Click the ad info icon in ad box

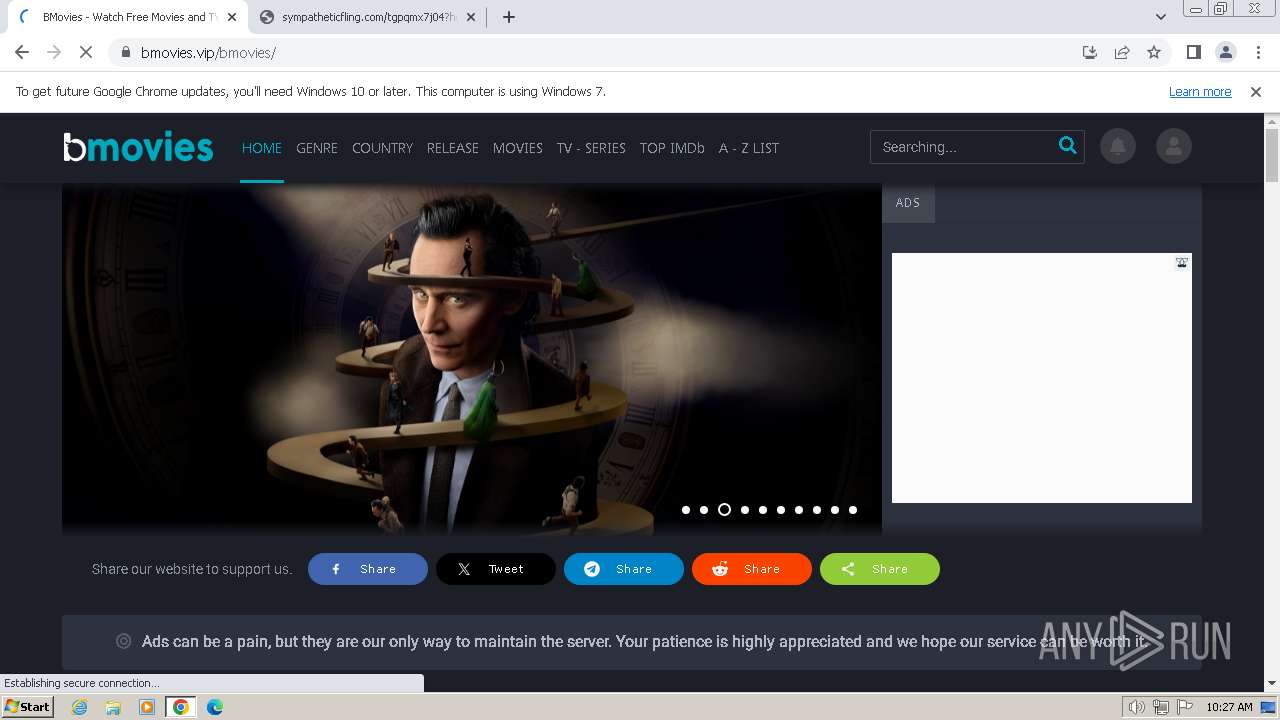[x=1182, y=263]
